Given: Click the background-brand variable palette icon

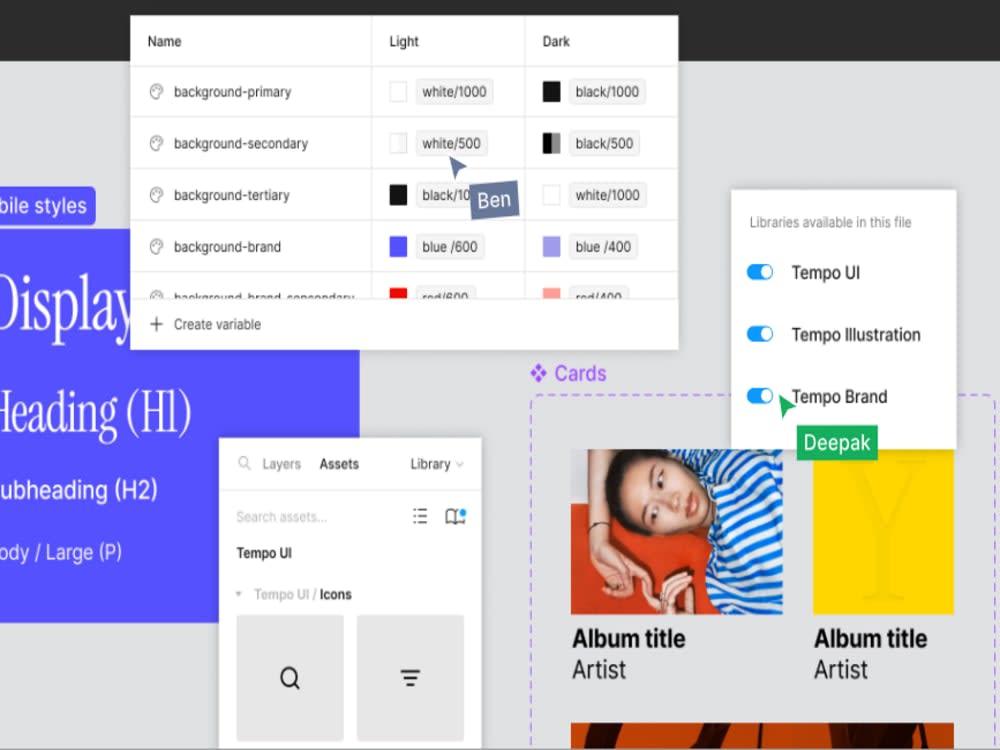Looking at the screenshot, I should 156,247.
